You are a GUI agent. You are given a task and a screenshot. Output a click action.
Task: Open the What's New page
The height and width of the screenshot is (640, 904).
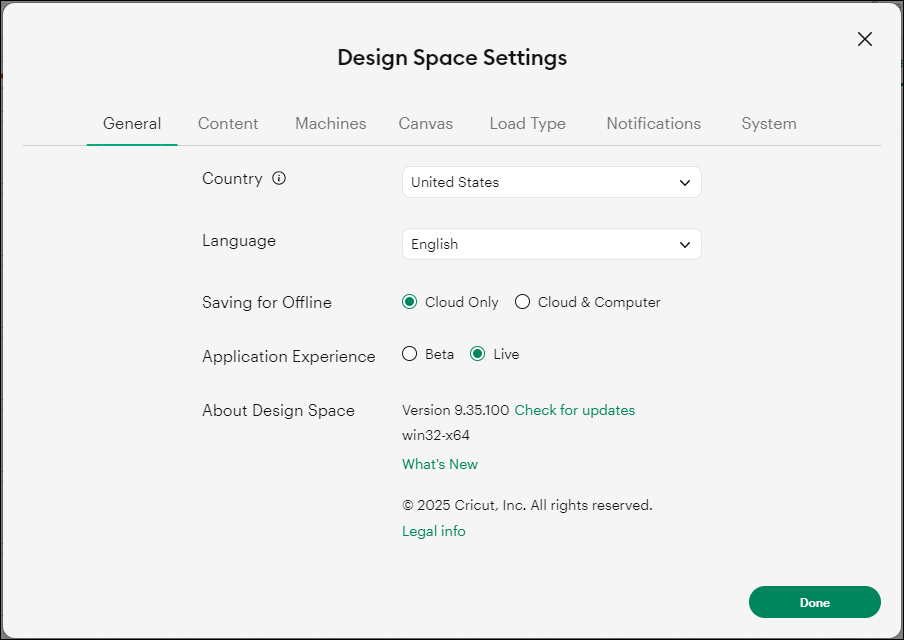pyautogui.click(x=439, y=464)
